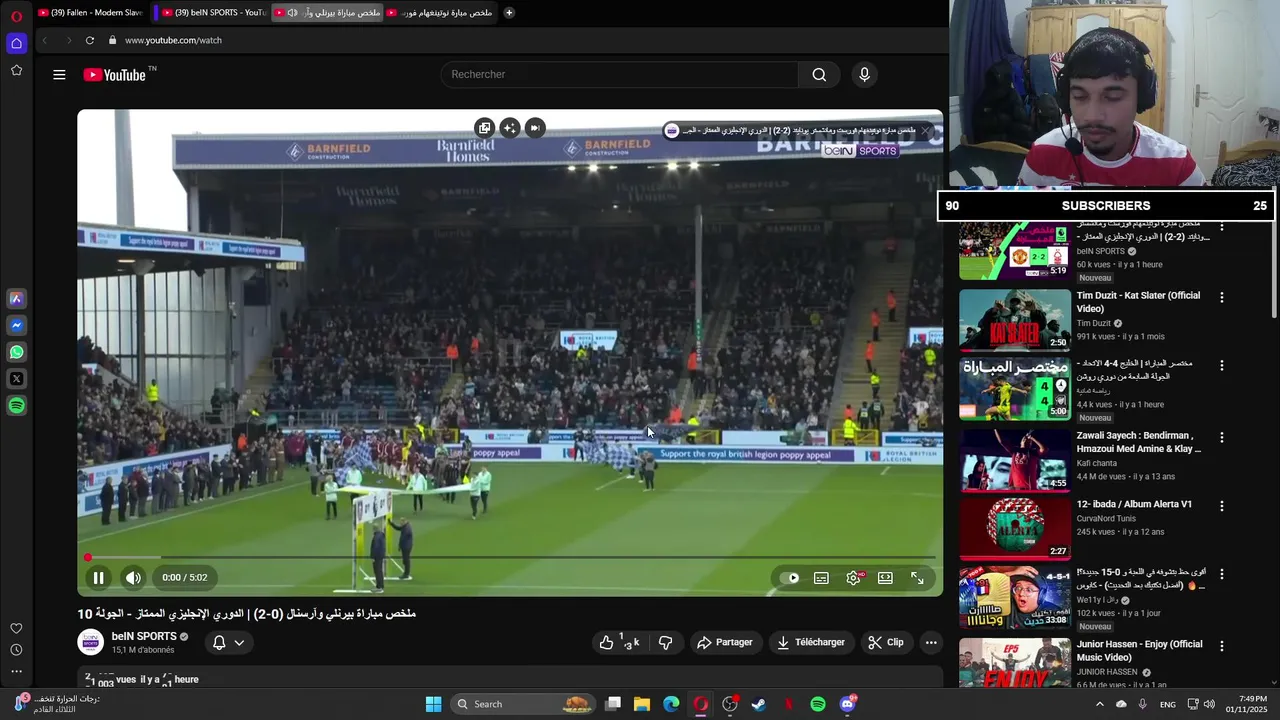1280x720 pixels.
Task: Open the player settings gear
Action: (x=853, y=578)
